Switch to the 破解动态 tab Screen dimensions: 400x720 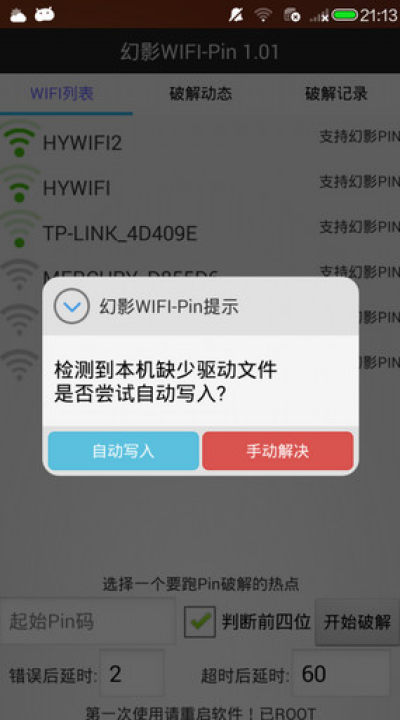(201, 94)
